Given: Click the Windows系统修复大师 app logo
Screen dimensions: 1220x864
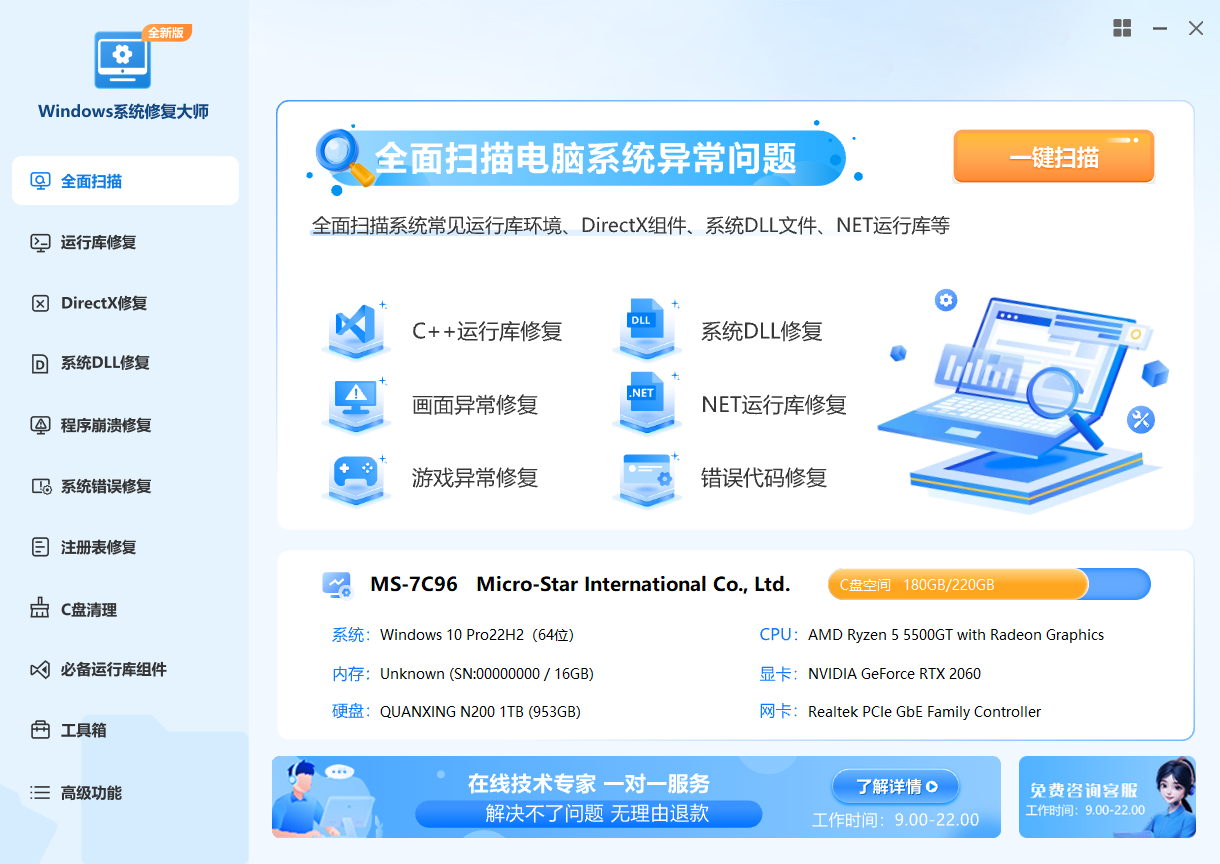Looking at the screenshot, I should 123,60.
